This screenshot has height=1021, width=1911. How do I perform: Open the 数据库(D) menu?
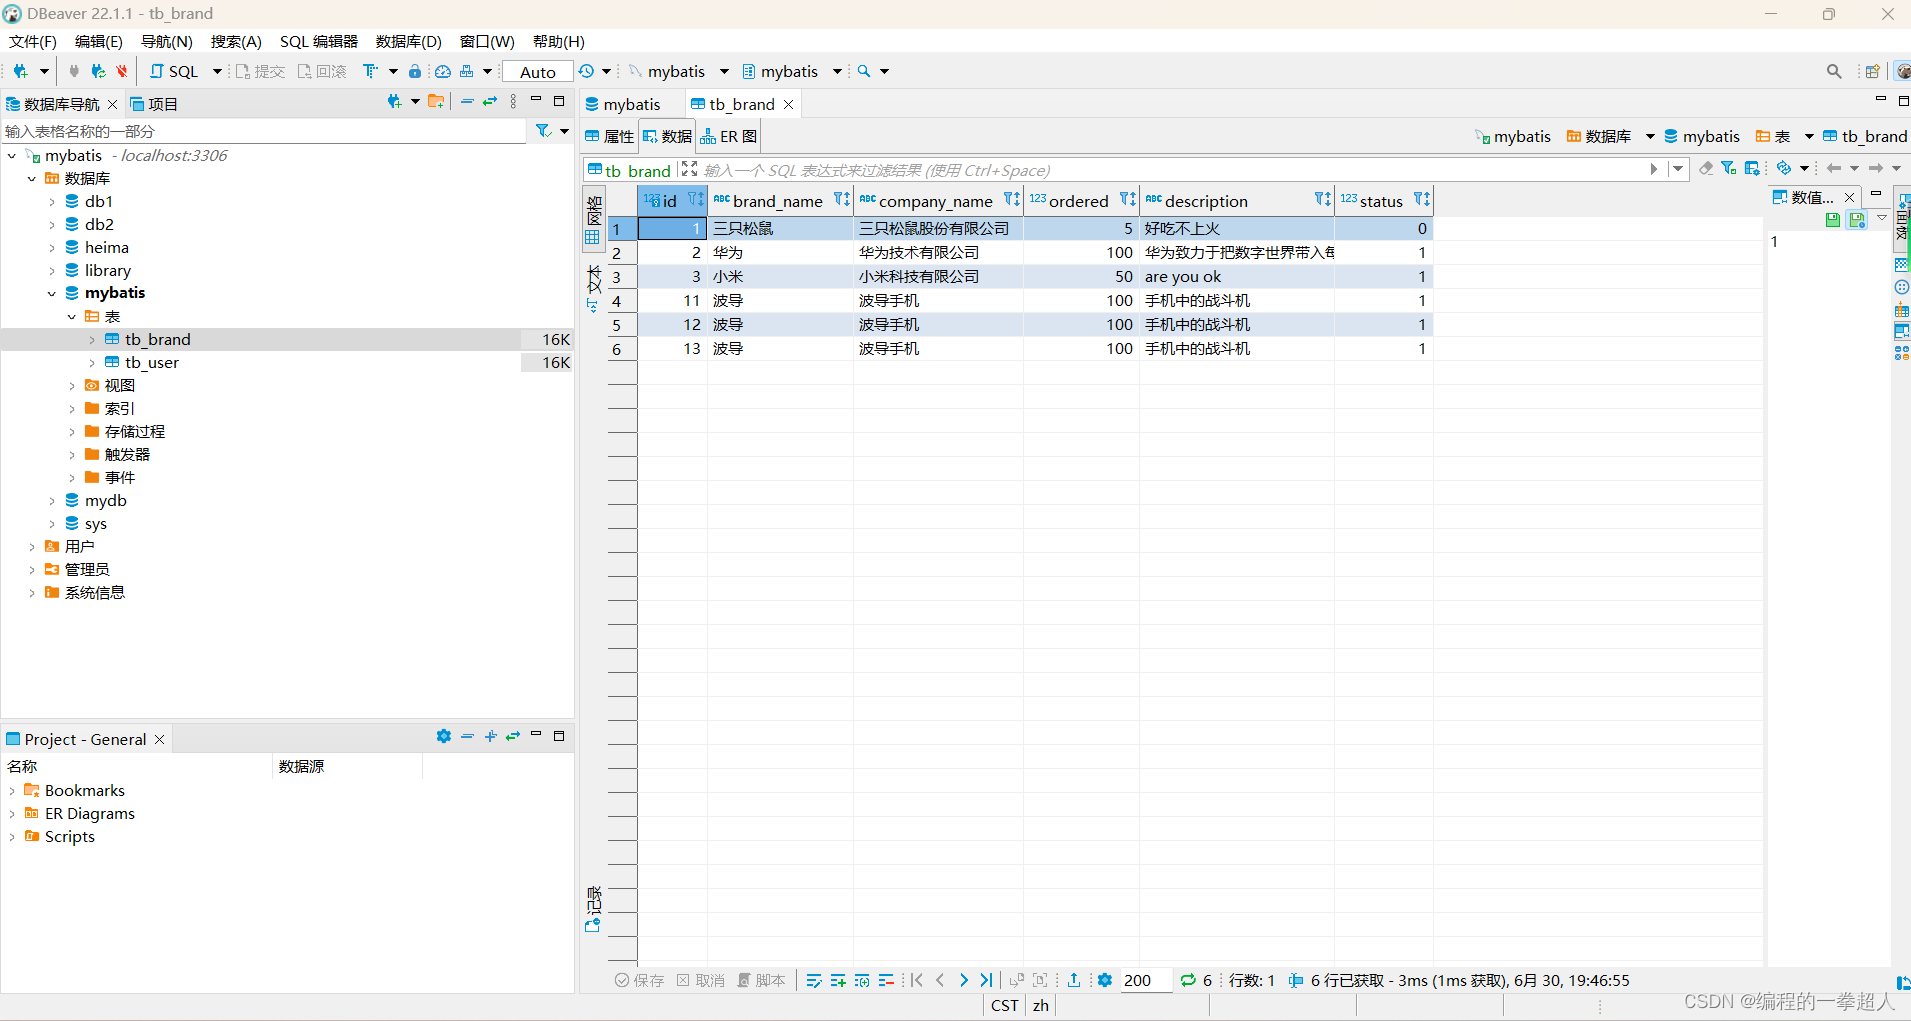[x=409, y=41]
